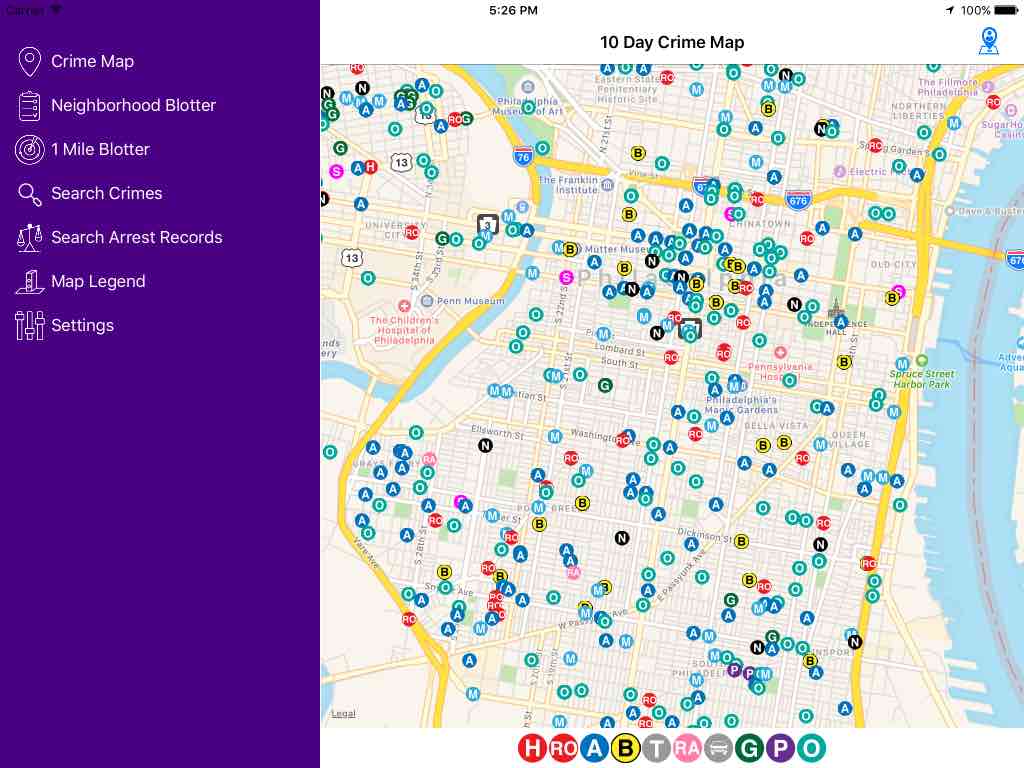Open the Legal link on the map
Image resolution: width=1024 pixels, height=768 pixels.
tap(344, 714)
